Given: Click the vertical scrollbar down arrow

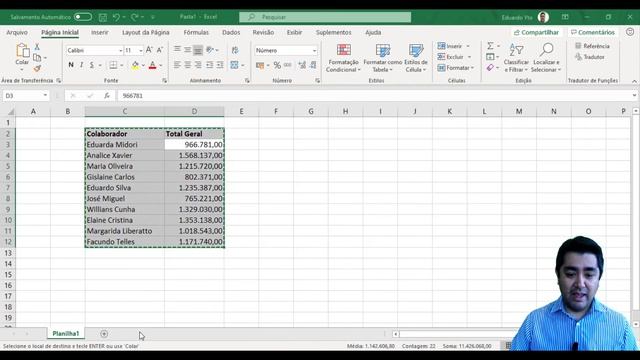Looking at the screenshot, I should 636,324.
